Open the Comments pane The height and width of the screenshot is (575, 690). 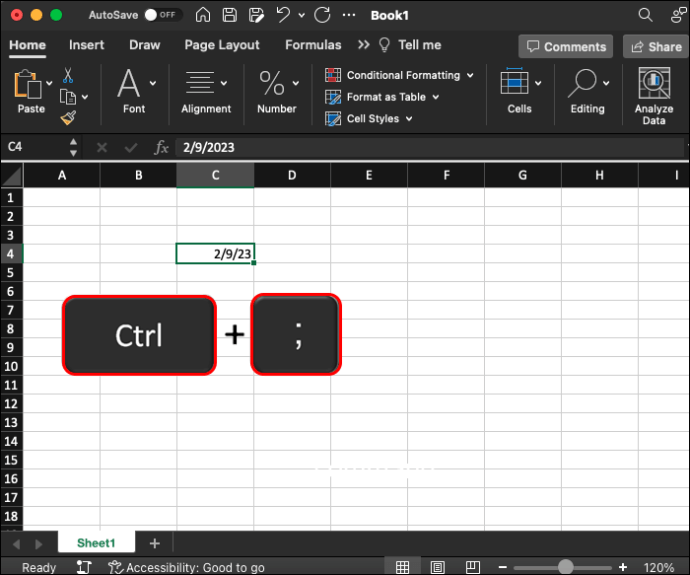(x=565, y=47)
